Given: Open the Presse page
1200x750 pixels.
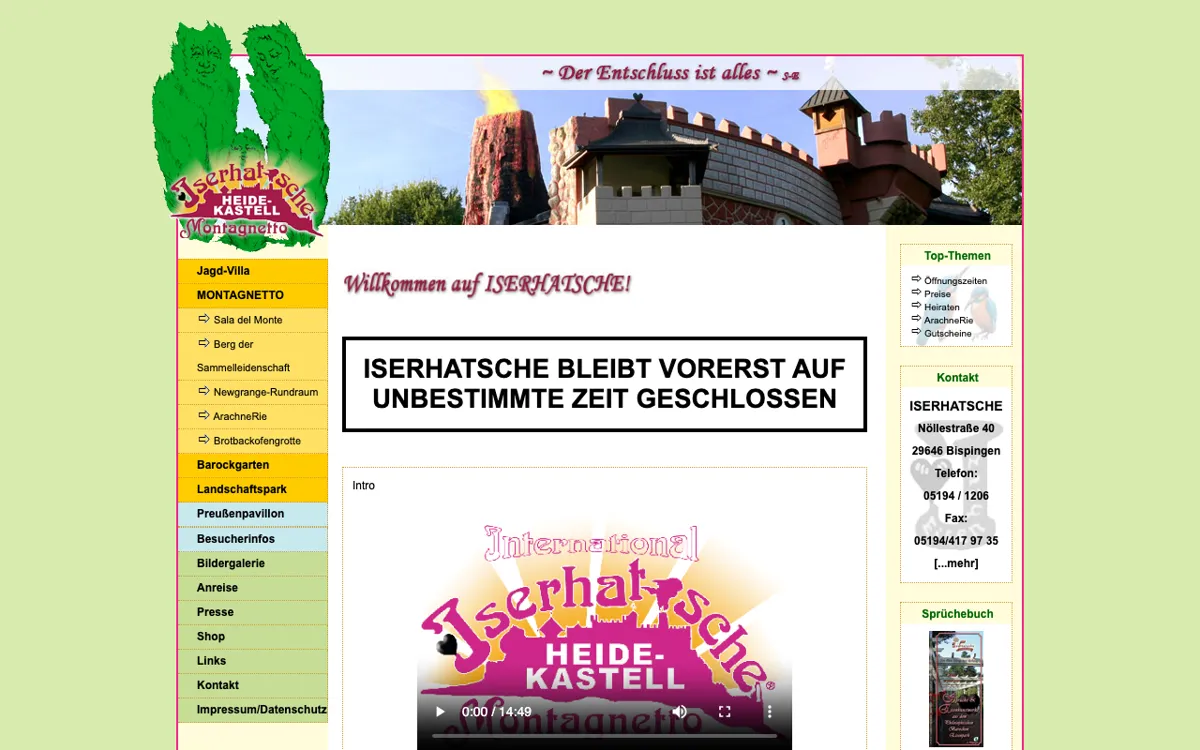Looking at the screenshot, I should tap(252, 612).
